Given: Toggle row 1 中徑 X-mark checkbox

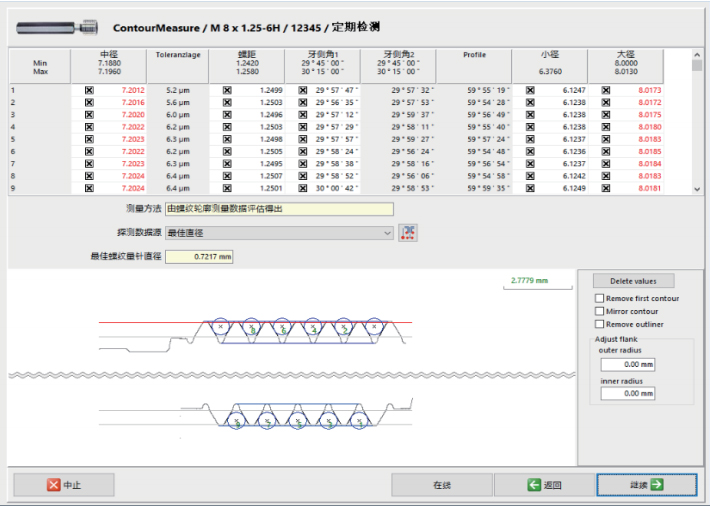Looking at the screenshot, I should tap(90, 90).
